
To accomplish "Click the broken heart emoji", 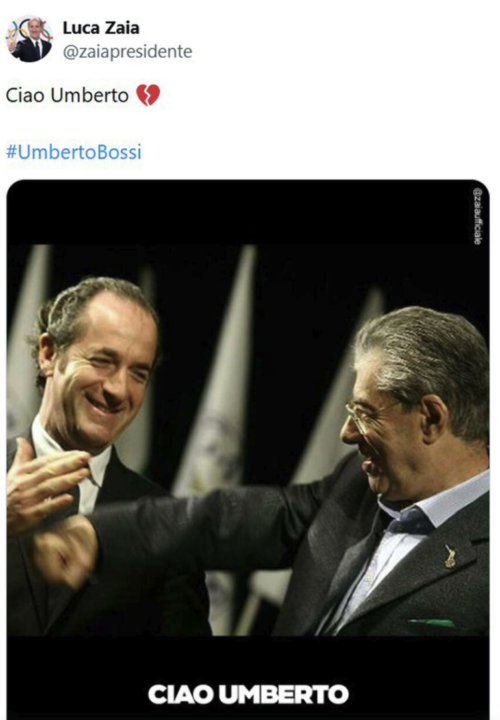I will click(x=148, y=95).
